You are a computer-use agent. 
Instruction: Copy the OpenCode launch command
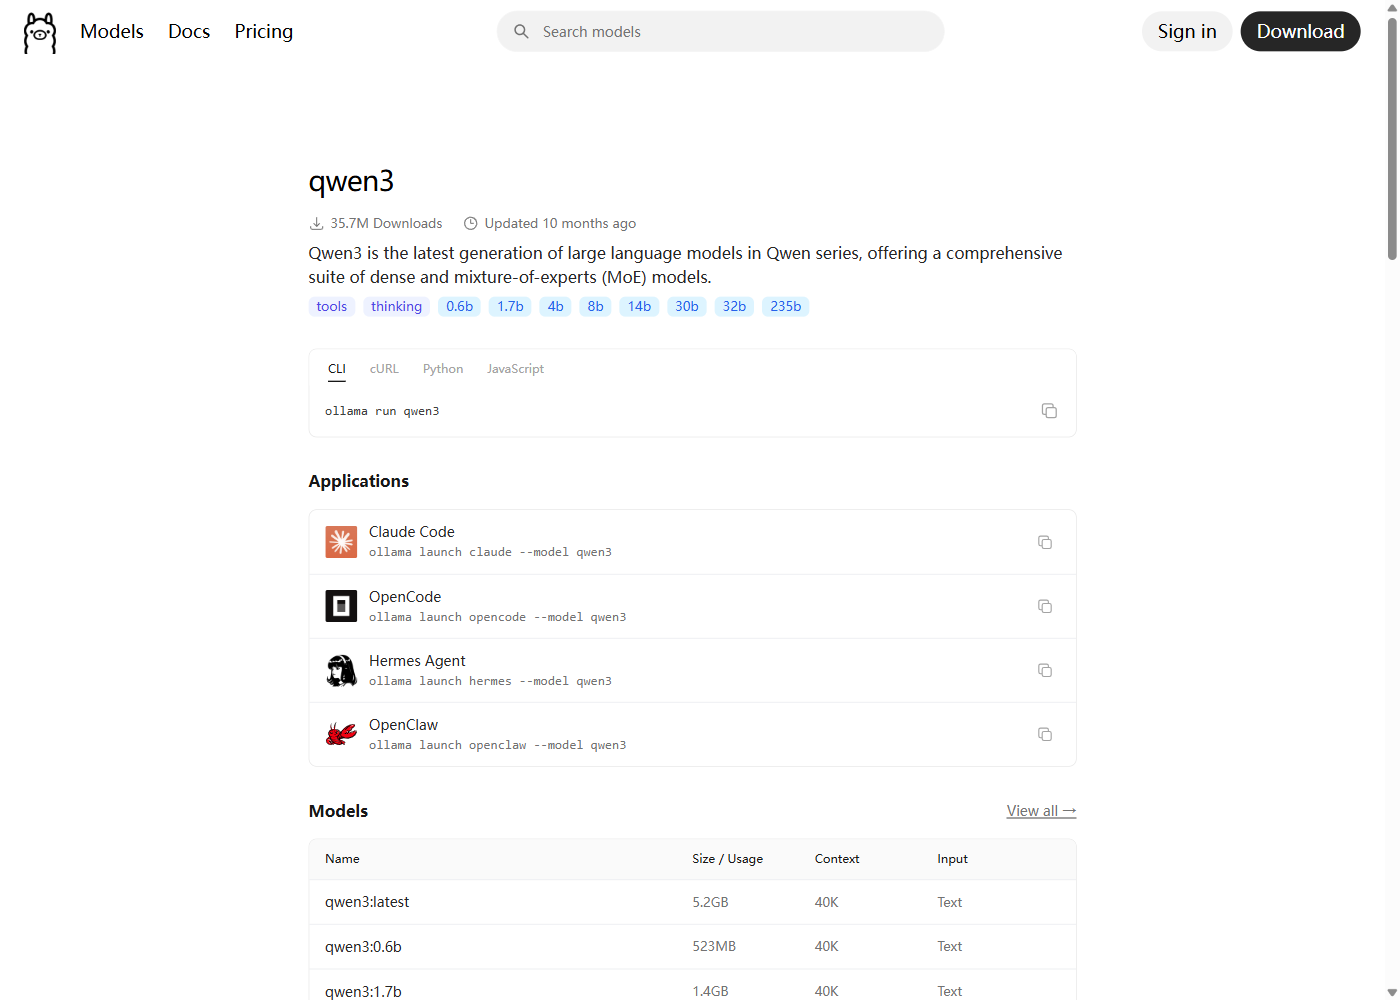(x=1045, y=606)
